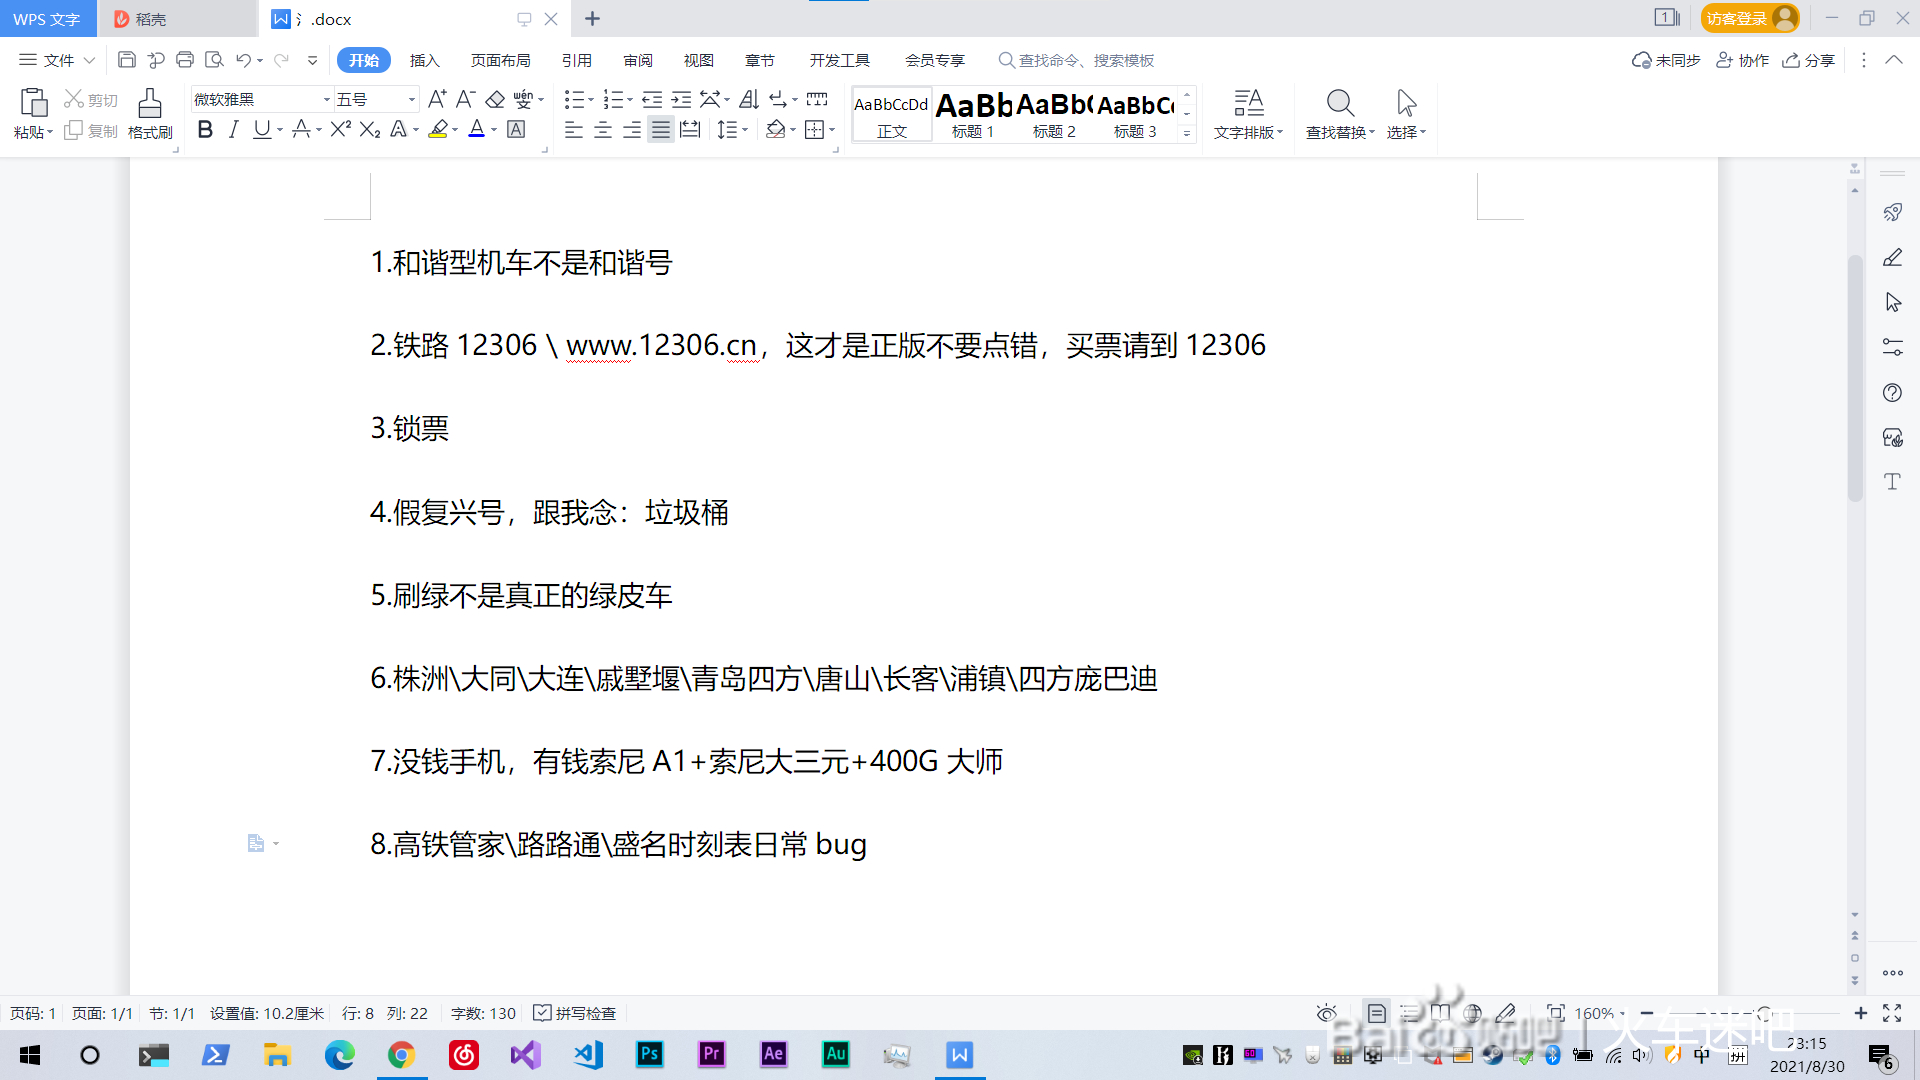Click the zoom slider handle
This screenshot has height=1080, width=1920.
(x=1764, y=1013)
